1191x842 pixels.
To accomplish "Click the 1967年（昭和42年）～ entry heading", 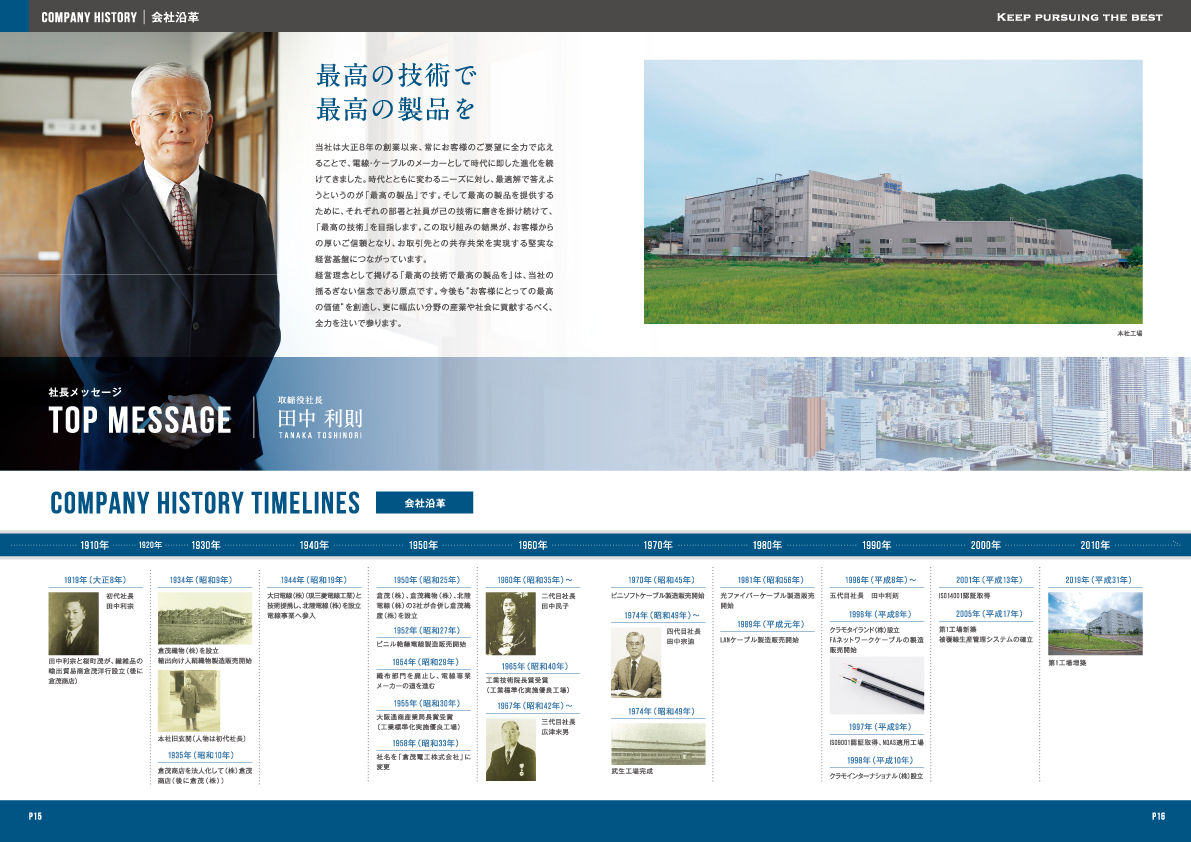I will click(x=535, y=706).
